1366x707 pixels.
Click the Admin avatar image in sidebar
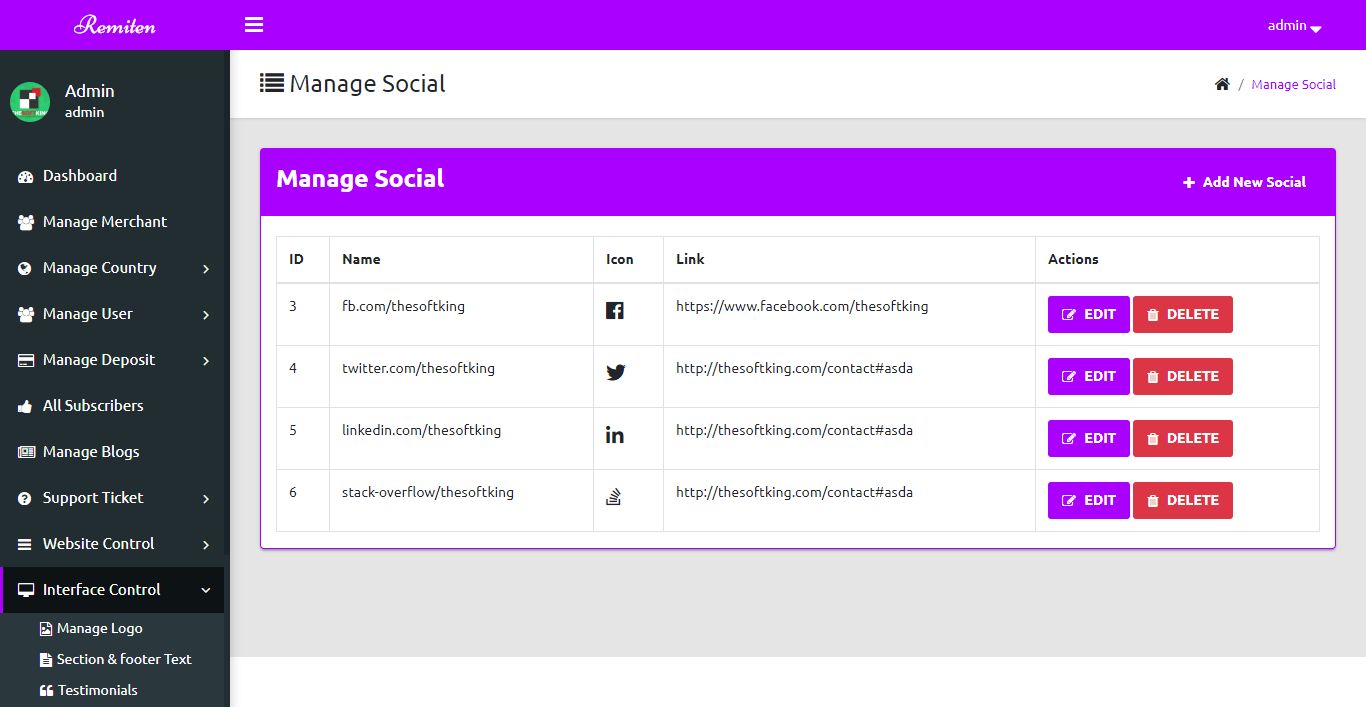30,101
